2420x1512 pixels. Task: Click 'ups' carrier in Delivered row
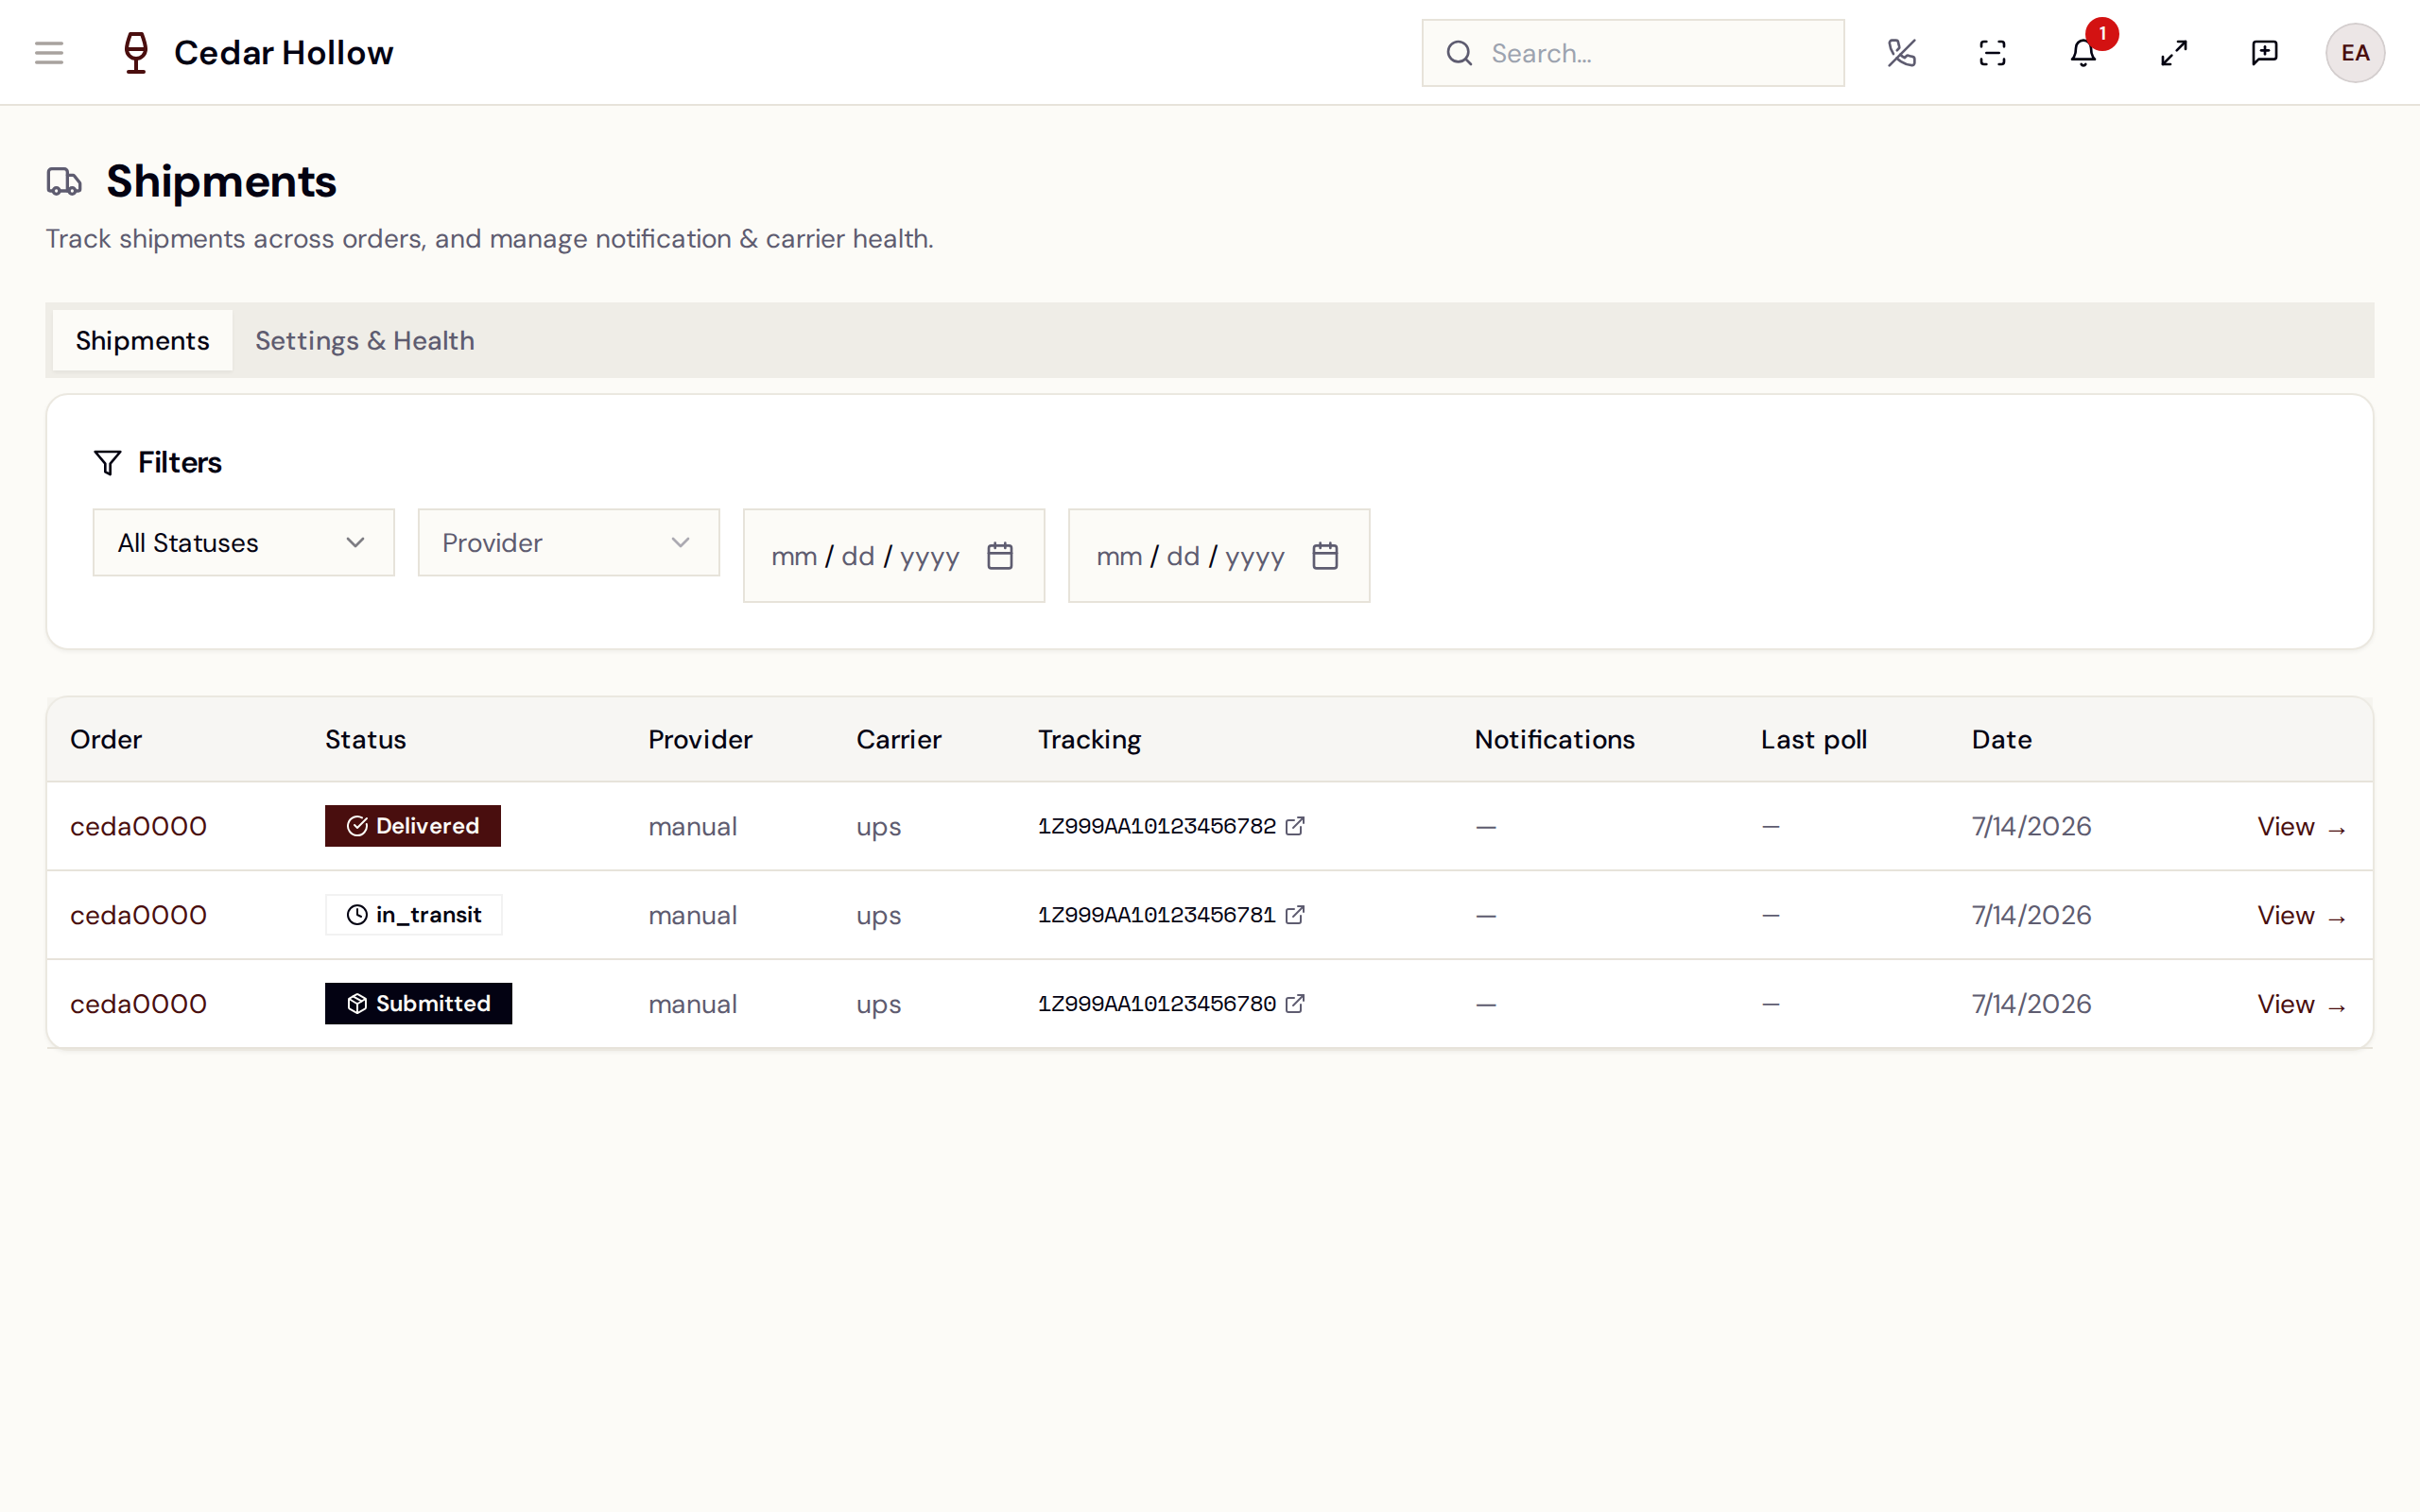(x=878, y=828)
